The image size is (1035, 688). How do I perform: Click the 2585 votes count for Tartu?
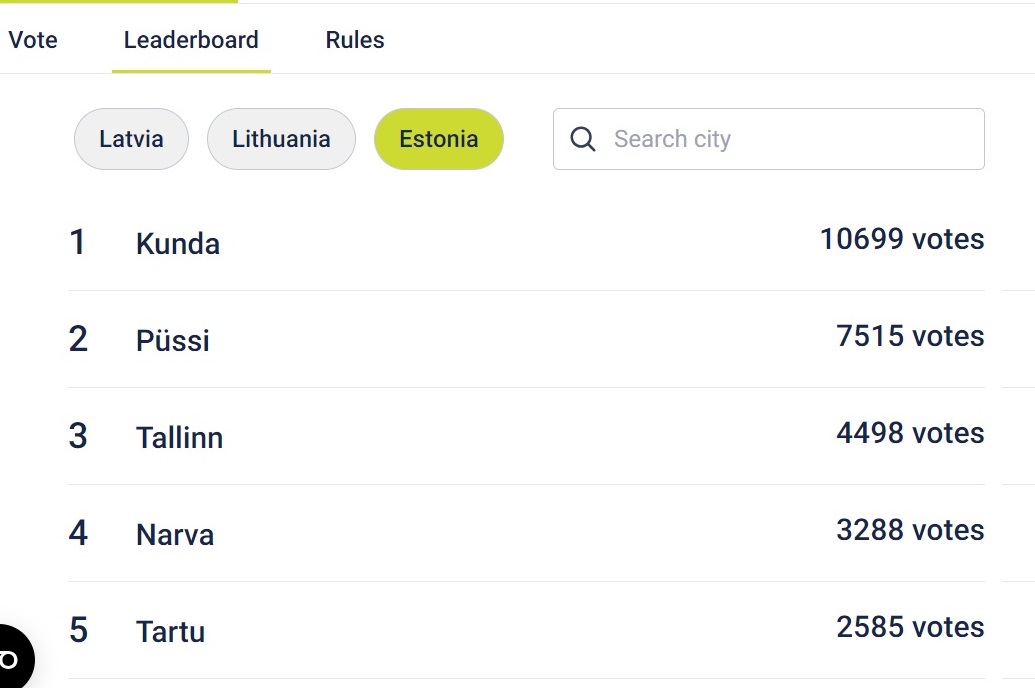tap(910, 627)
